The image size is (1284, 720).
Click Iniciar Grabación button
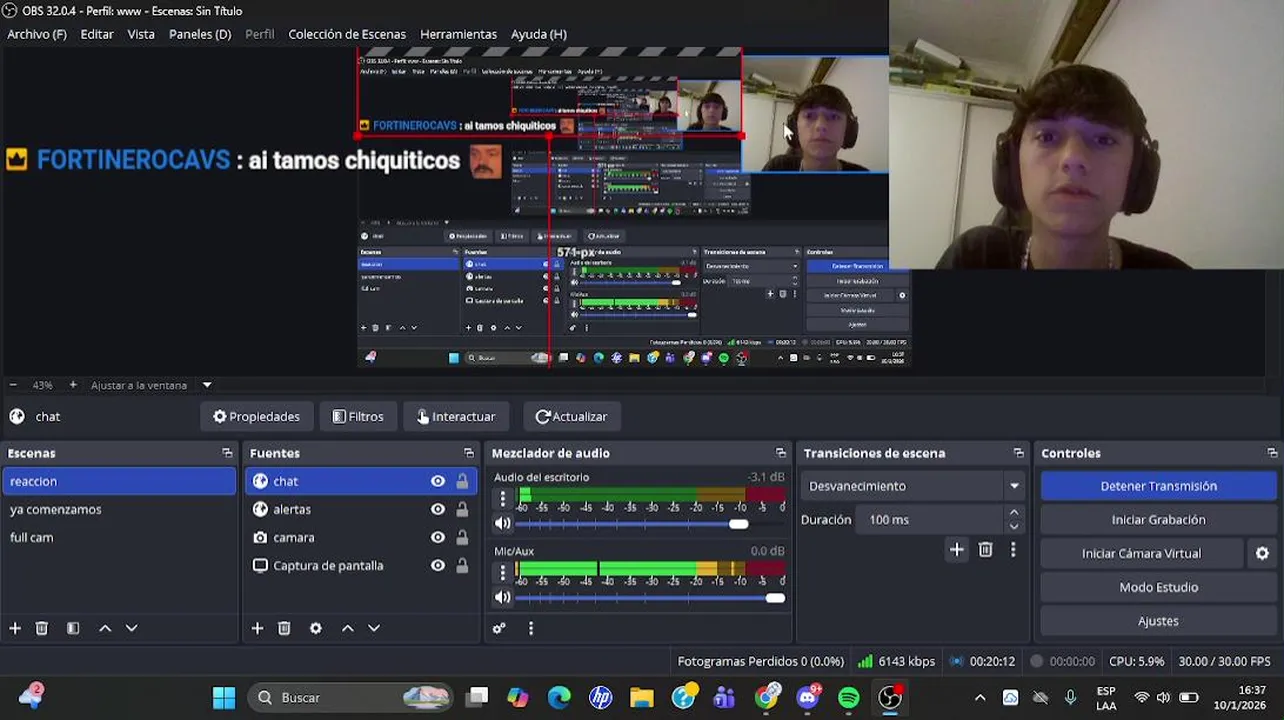pyautogui.click(x=1158, y=520)
